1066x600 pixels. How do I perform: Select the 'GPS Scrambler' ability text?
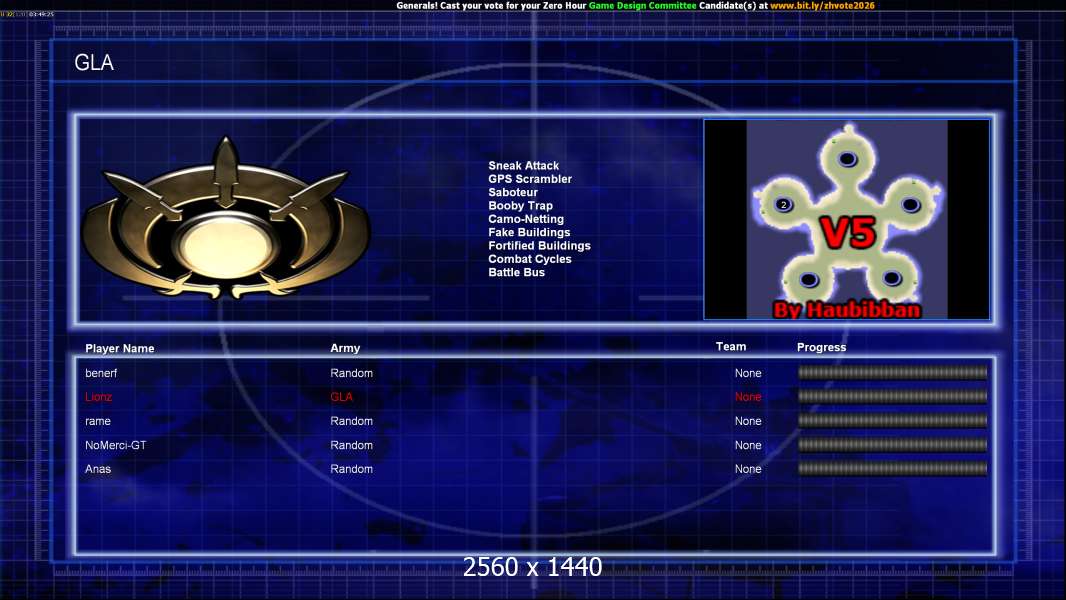tap(530, 179)
